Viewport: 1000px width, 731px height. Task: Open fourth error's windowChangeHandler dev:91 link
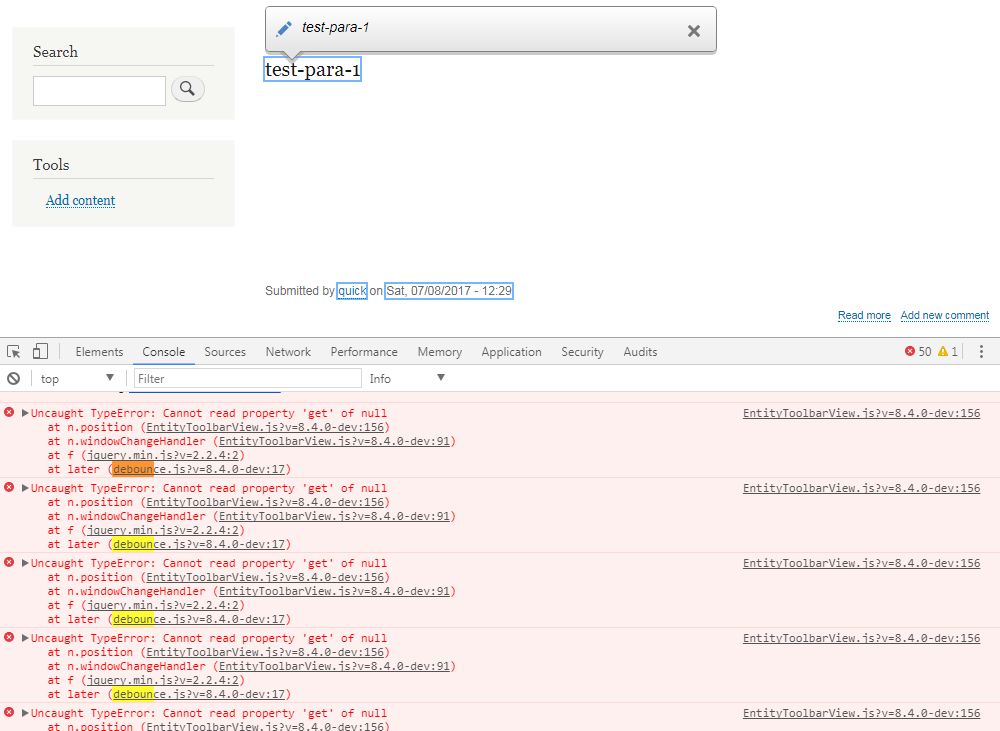(x=334, y=666)
